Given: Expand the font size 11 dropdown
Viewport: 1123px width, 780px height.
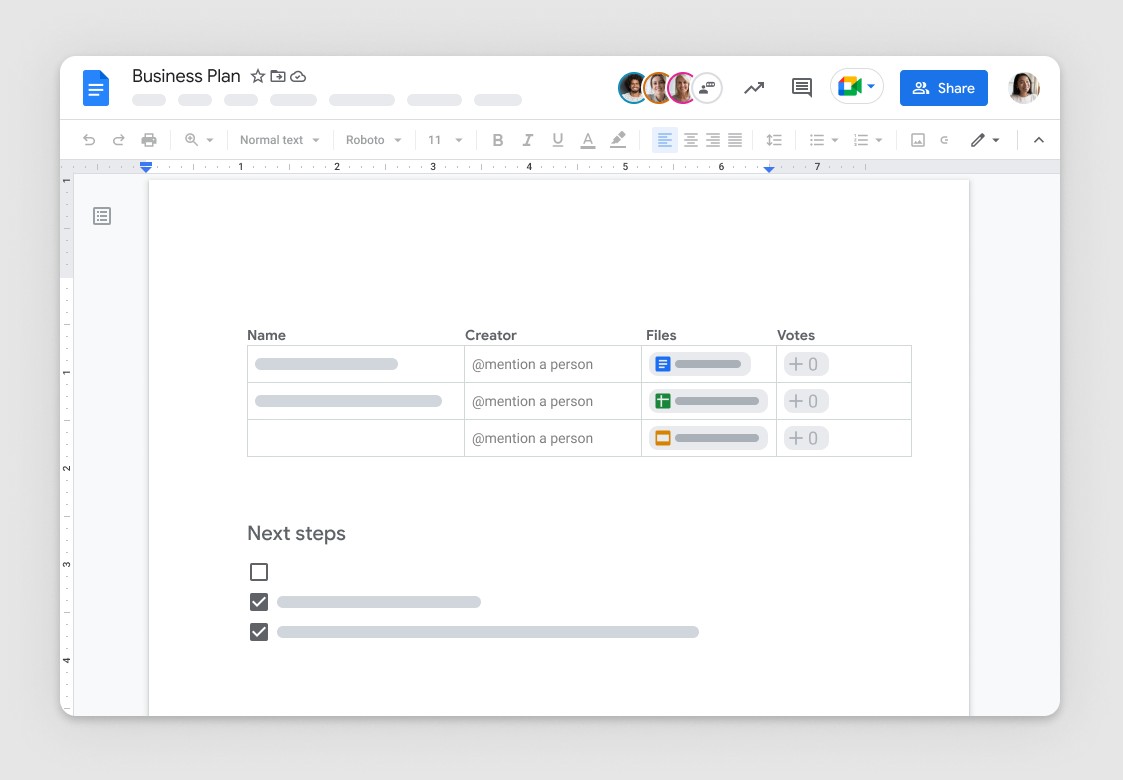Looking at the screenshot, I should click(x=445, y=140).
